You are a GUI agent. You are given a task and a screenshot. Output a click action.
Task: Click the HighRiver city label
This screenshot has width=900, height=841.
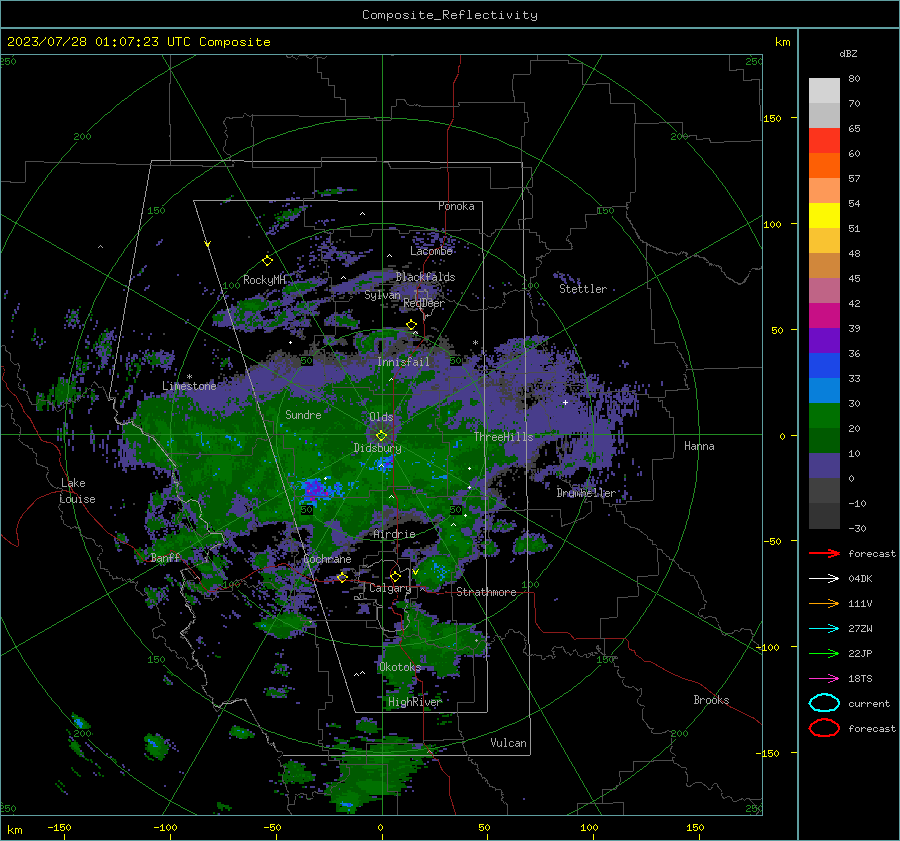pyautogui.click(x=415, y=702)
